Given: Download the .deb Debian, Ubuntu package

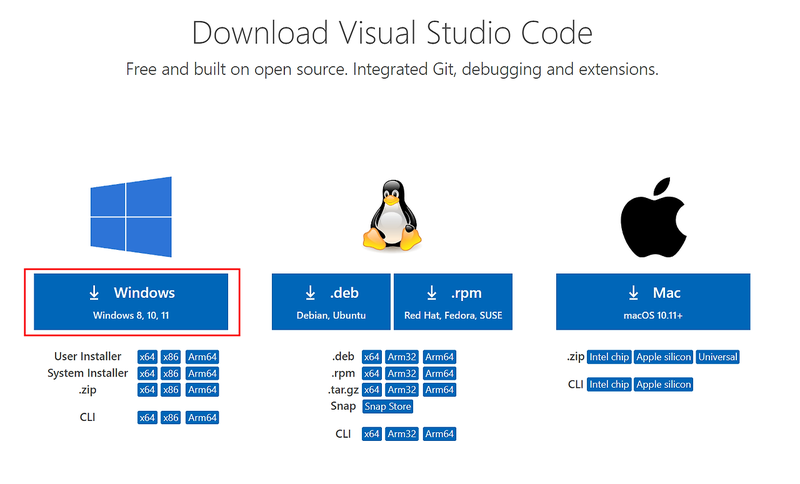Looking at the screenshot, I should [x=331, y=302].
